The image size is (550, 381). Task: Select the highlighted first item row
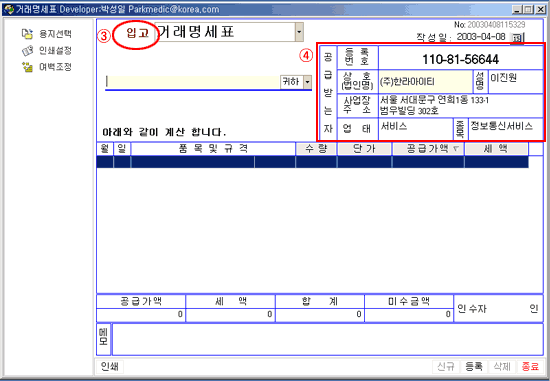[x=313, y=162]
